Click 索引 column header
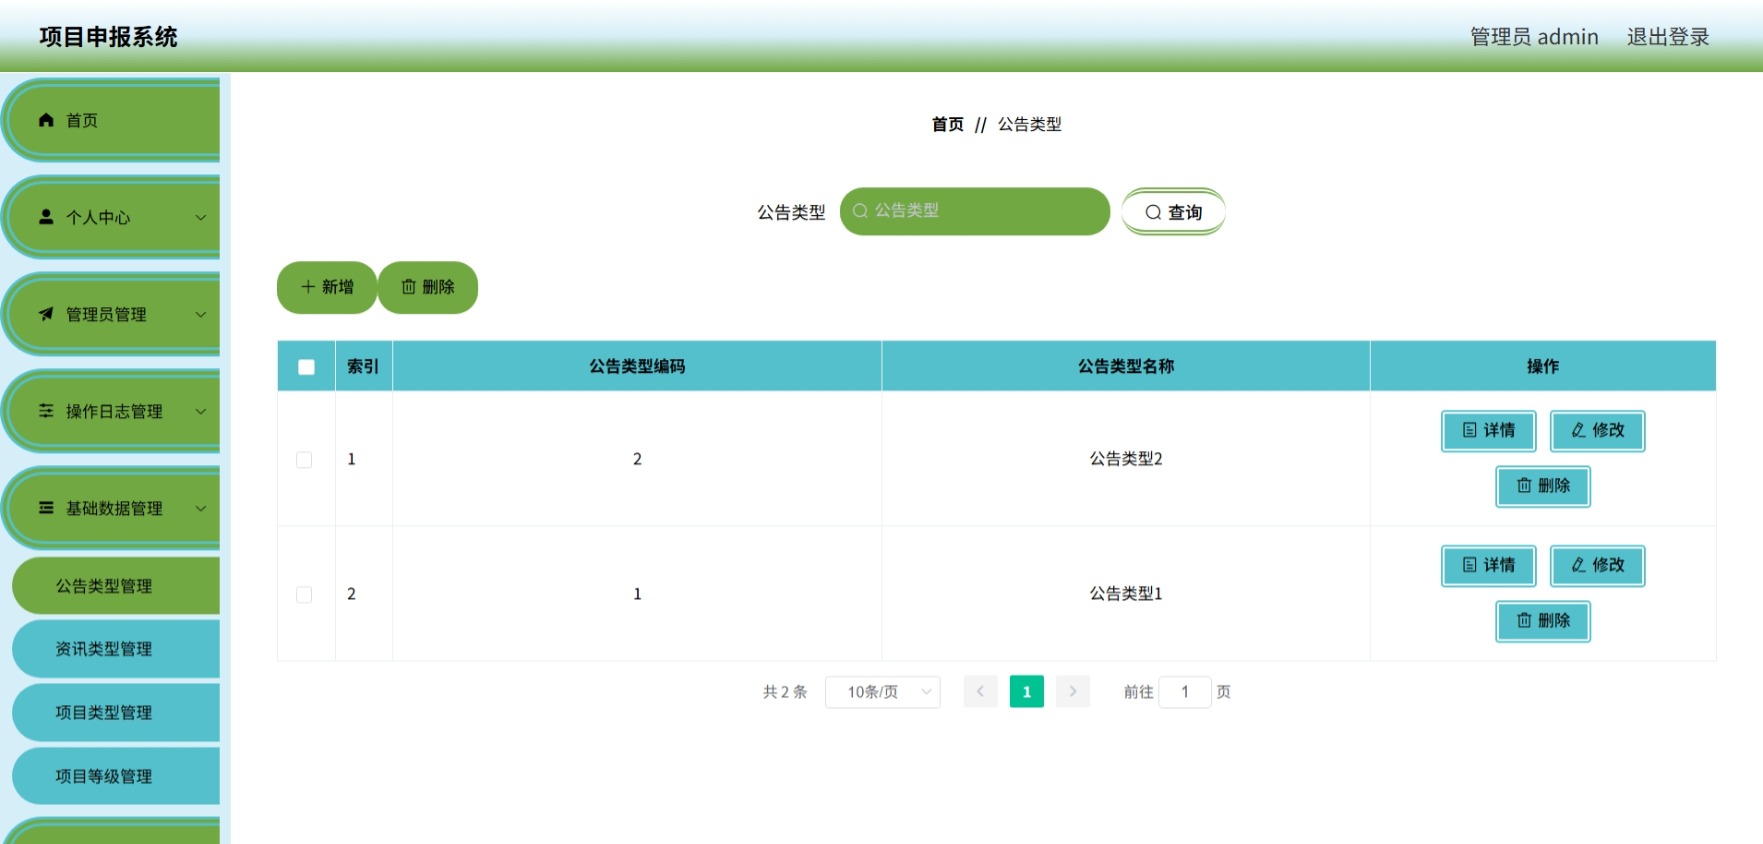This screenshot has height=844, width=1763. point(363,366)
